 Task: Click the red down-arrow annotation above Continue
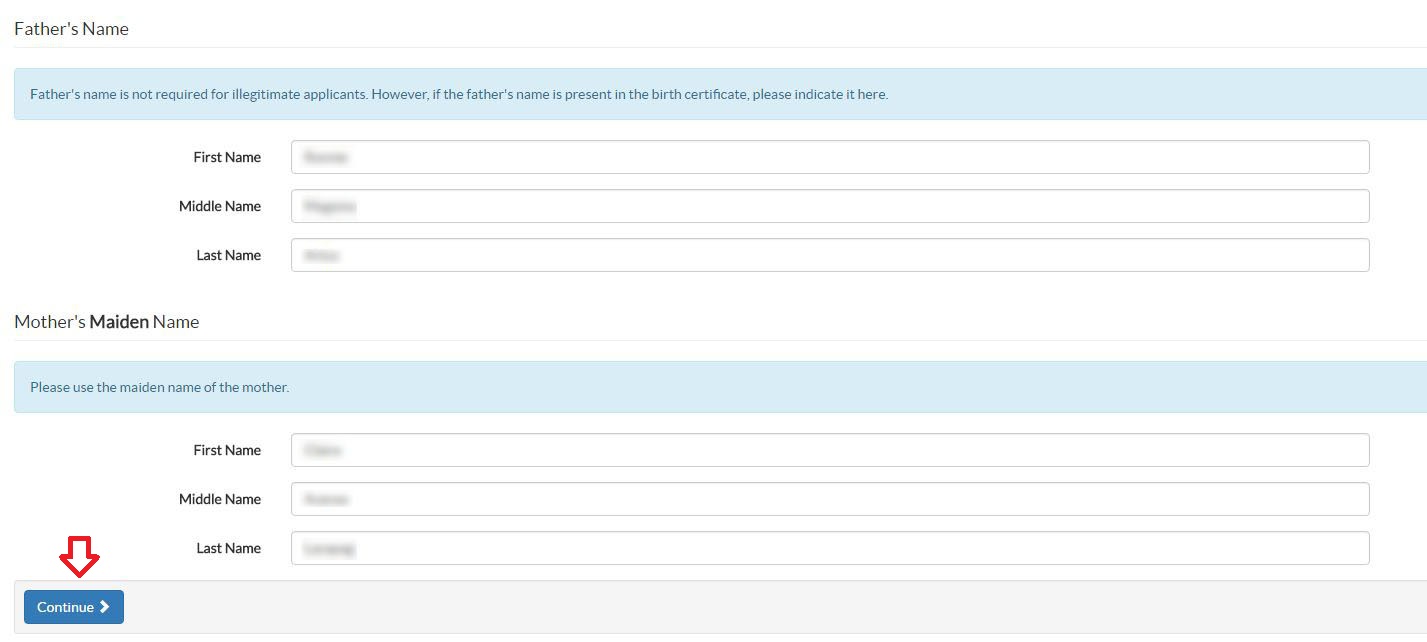(79, 556)
